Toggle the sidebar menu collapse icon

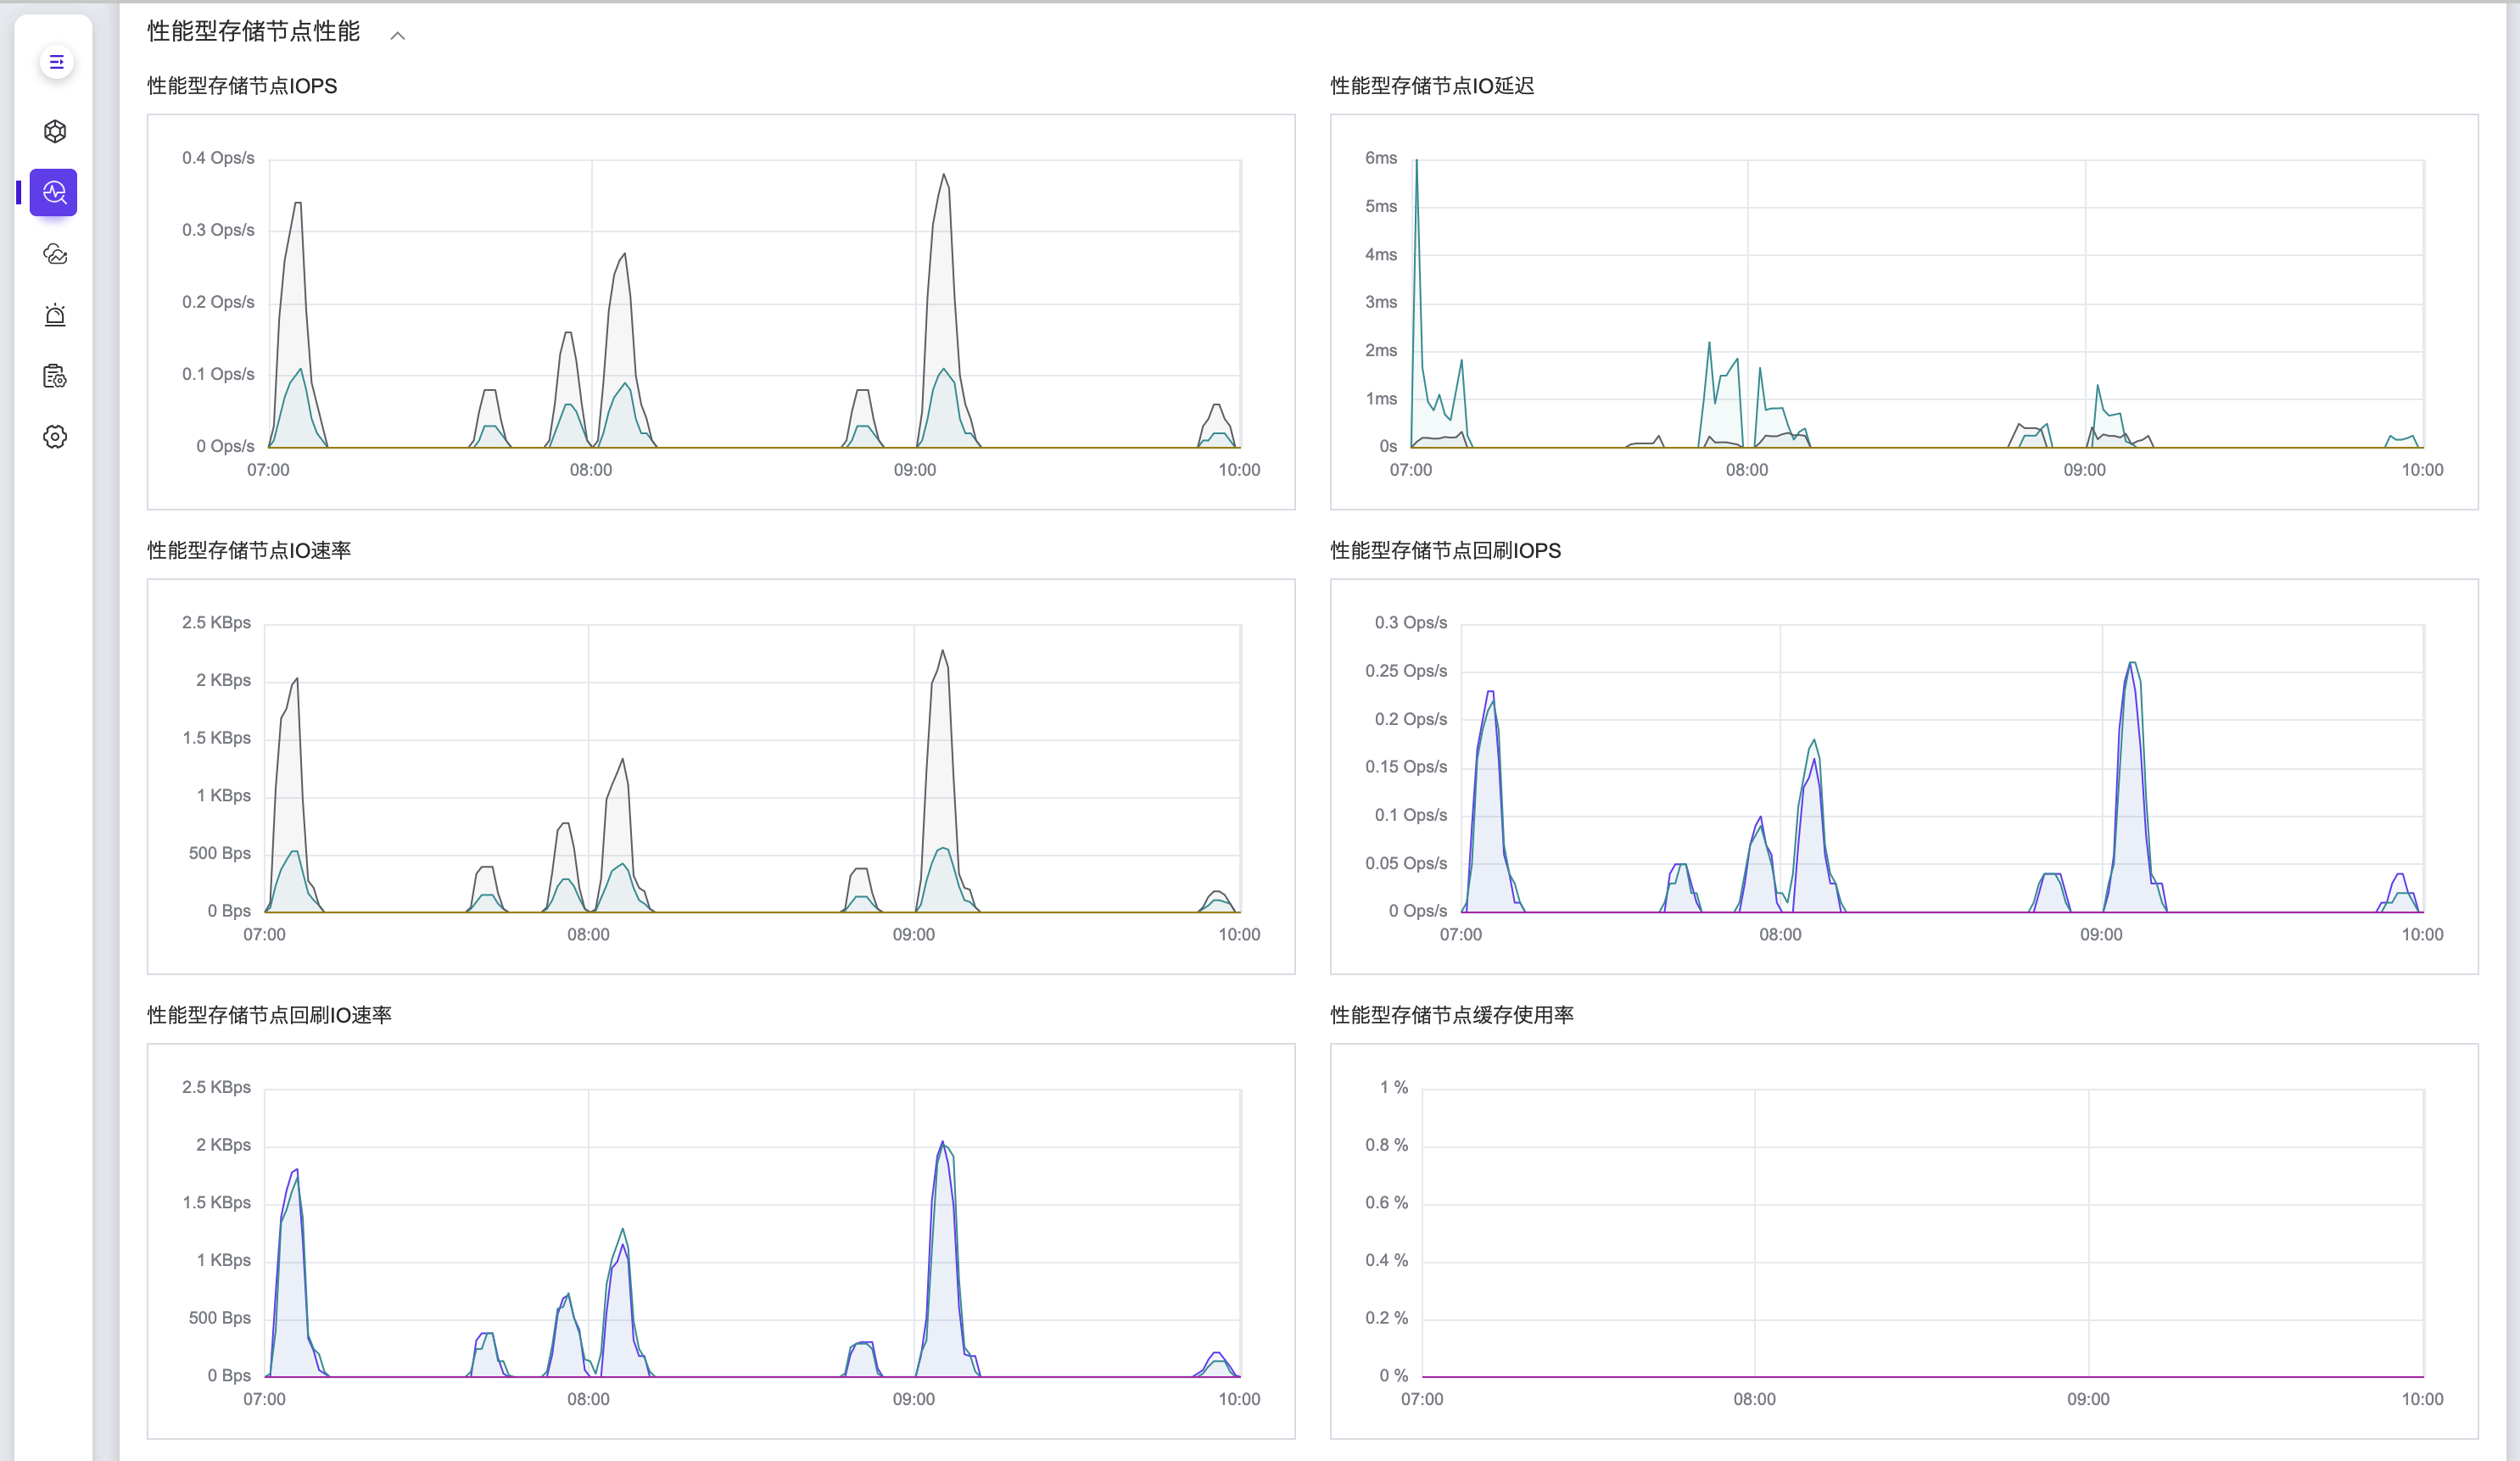click(x=56, y=62)
